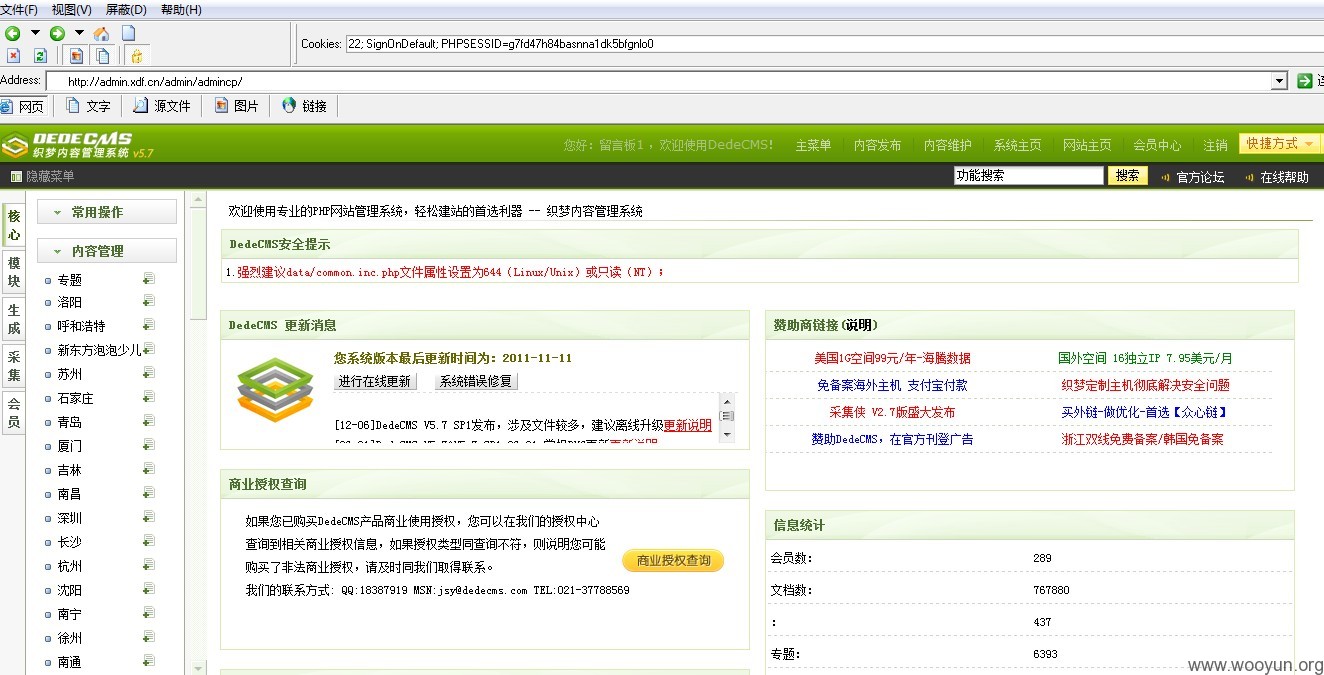
Task: Open the 文件(F) menu
Action: pyautogui.click(x=19, y=10)
